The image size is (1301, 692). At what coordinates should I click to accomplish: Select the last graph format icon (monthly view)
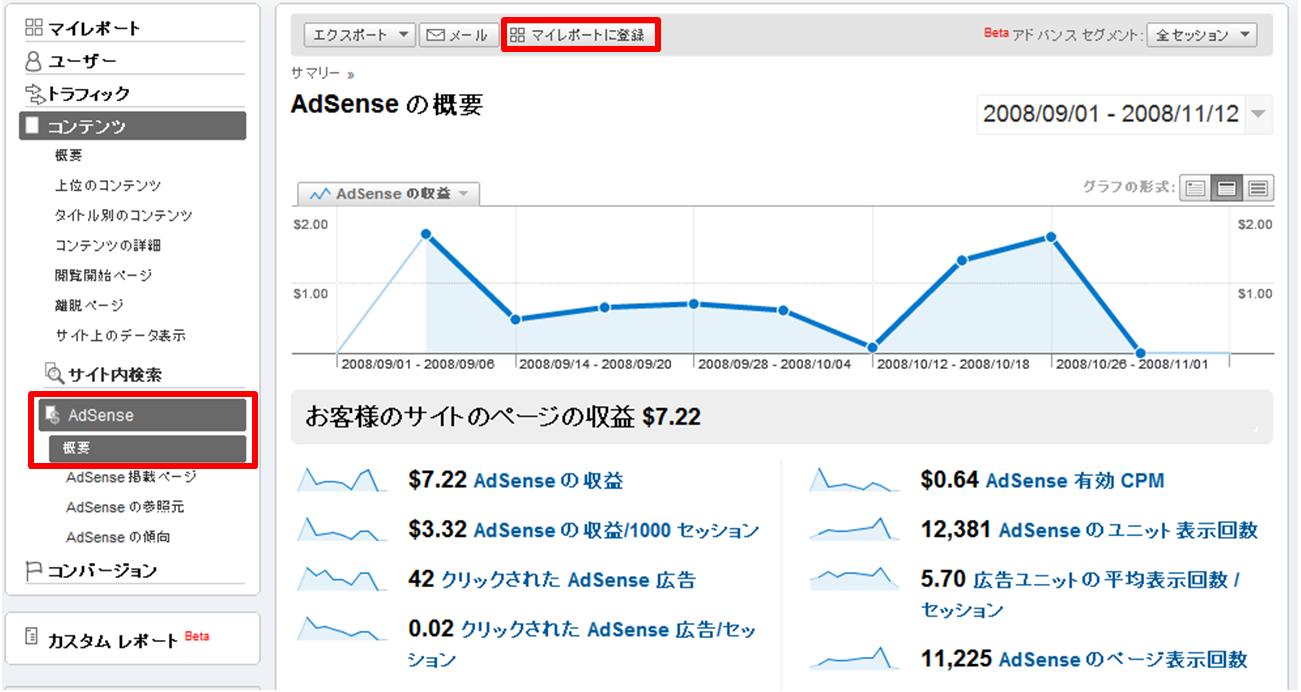click(x=1258, y=188)
